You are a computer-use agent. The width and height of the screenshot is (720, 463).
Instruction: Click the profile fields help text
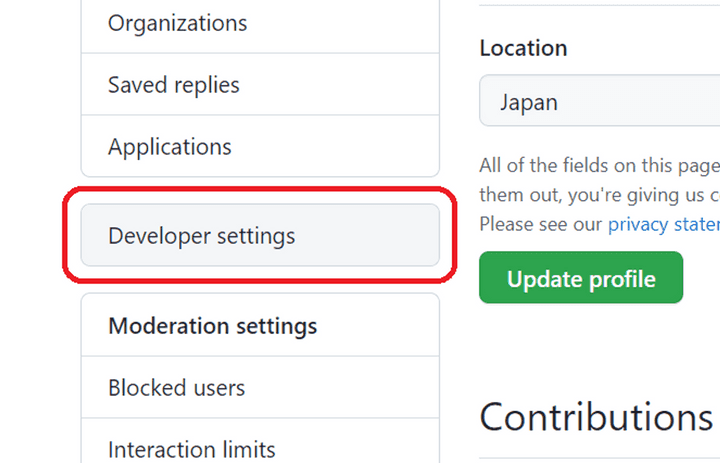click(x=599, y=194)
